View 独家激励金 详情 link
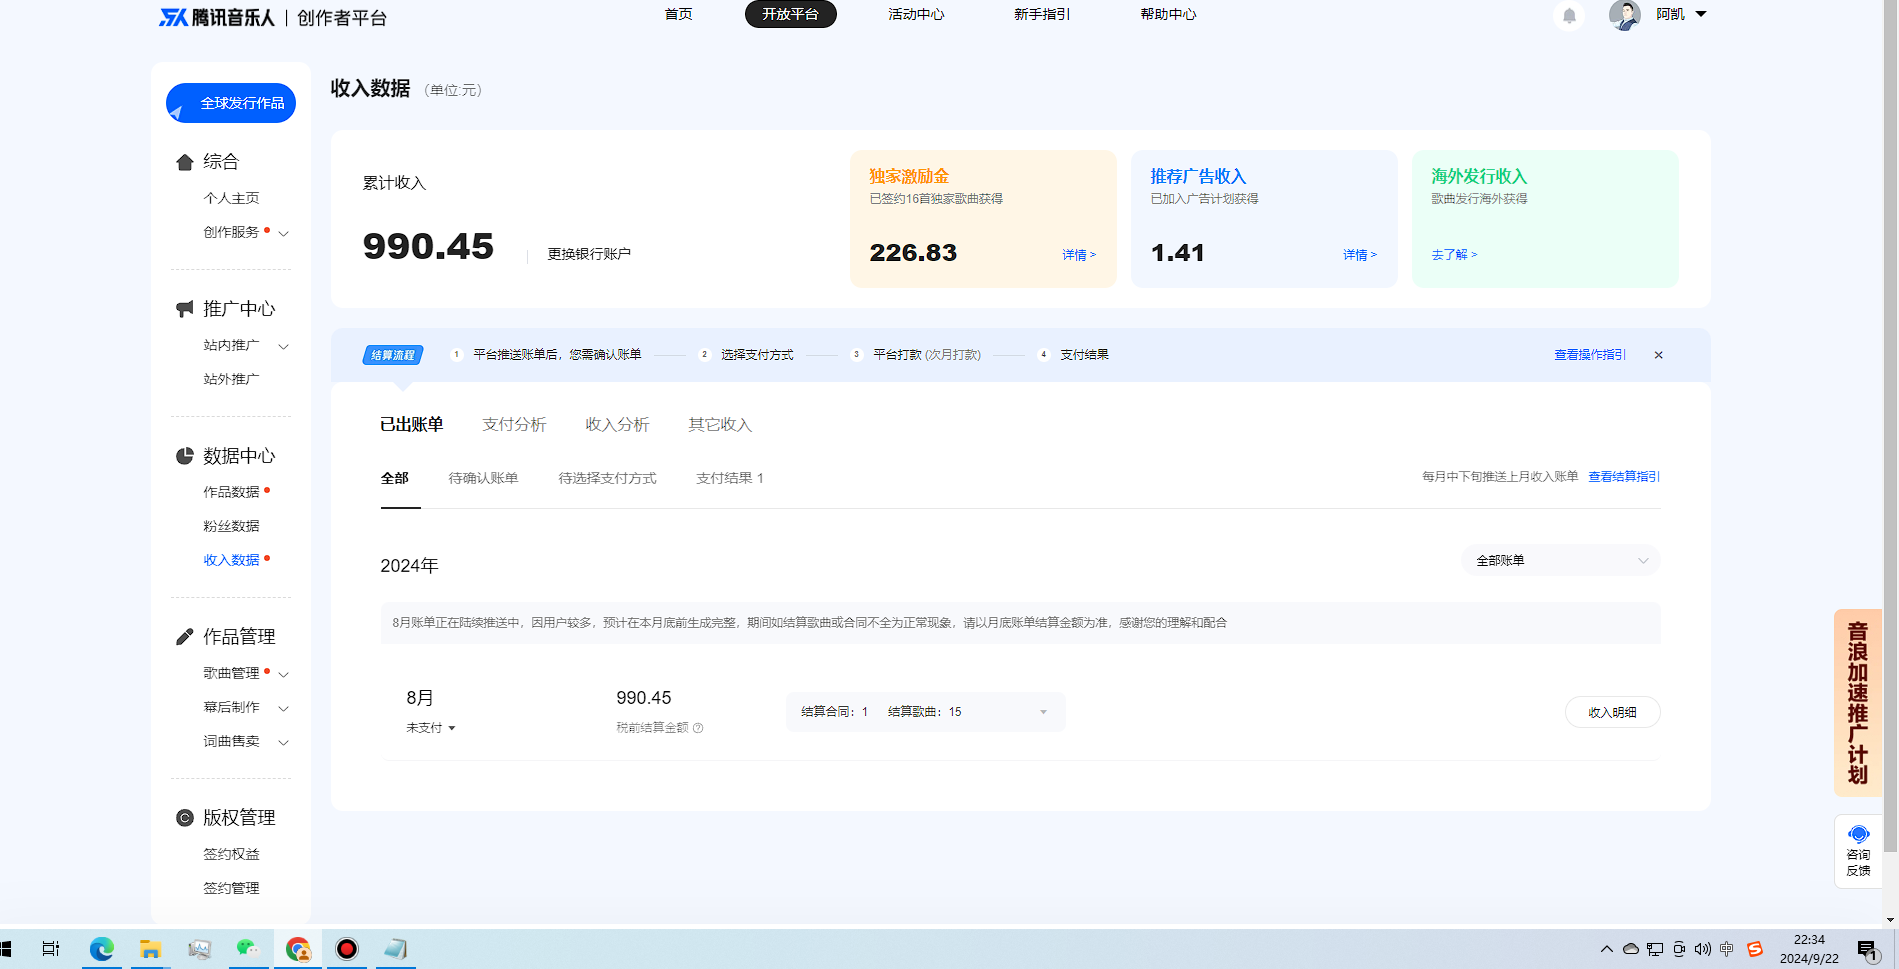 tap(1078, 255)
